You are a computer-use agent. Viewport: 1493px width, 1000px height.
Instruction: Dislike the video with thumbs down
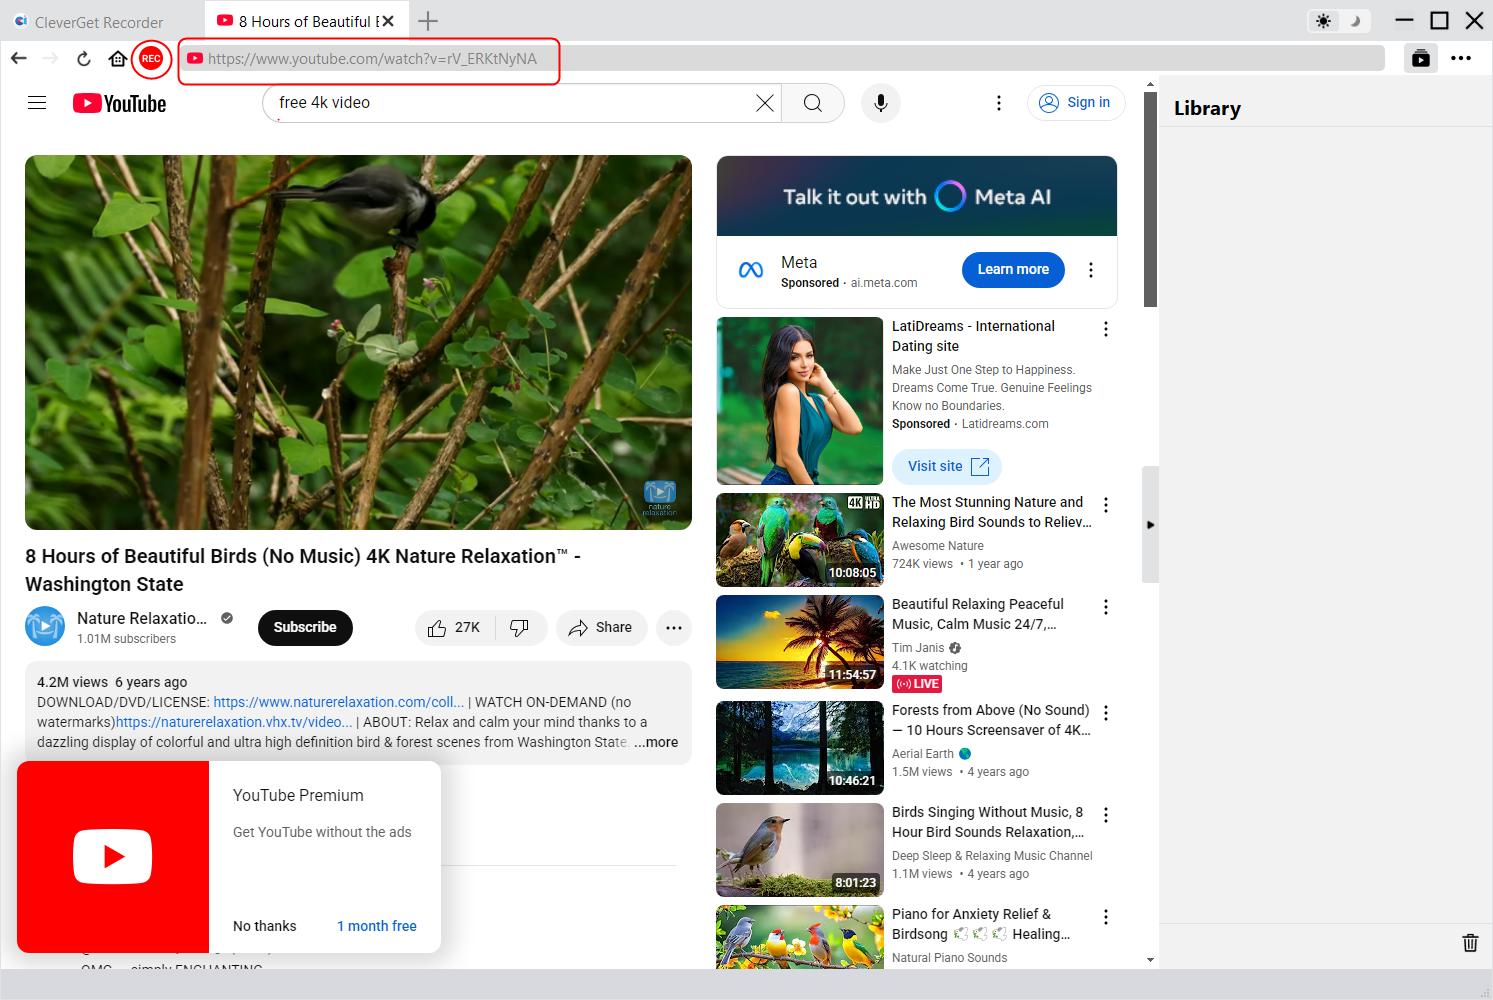tap(519, 627)
